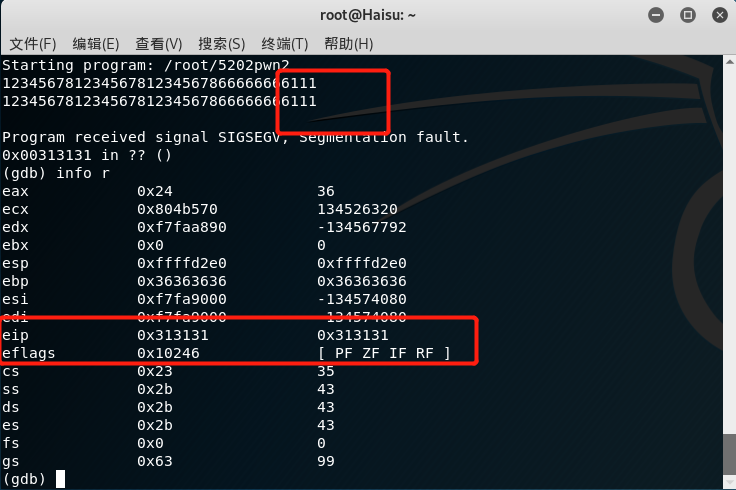Click the esi value 0xf7fa9000
736x490 pixels.
182,299
